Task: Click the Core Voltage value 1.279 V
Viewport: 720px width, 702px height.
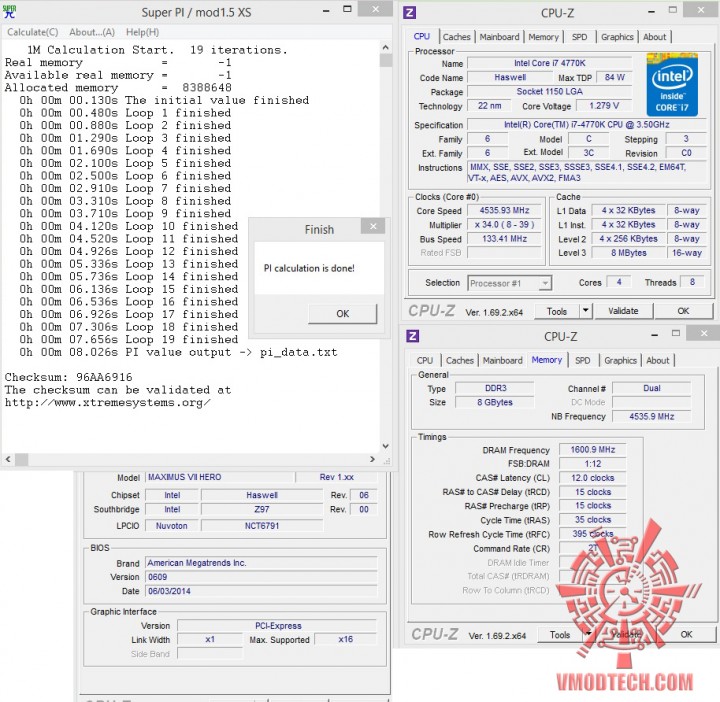Action: (x=604, y=106)
